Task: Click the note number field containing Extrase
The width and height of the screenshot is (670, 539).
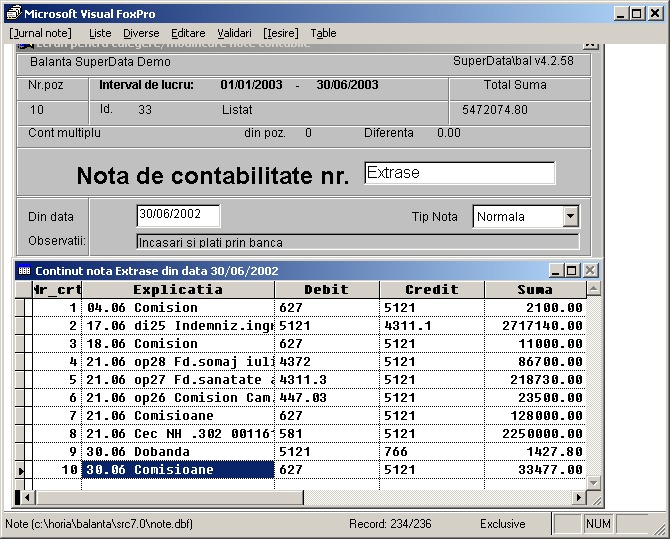Action: [460, 173]
